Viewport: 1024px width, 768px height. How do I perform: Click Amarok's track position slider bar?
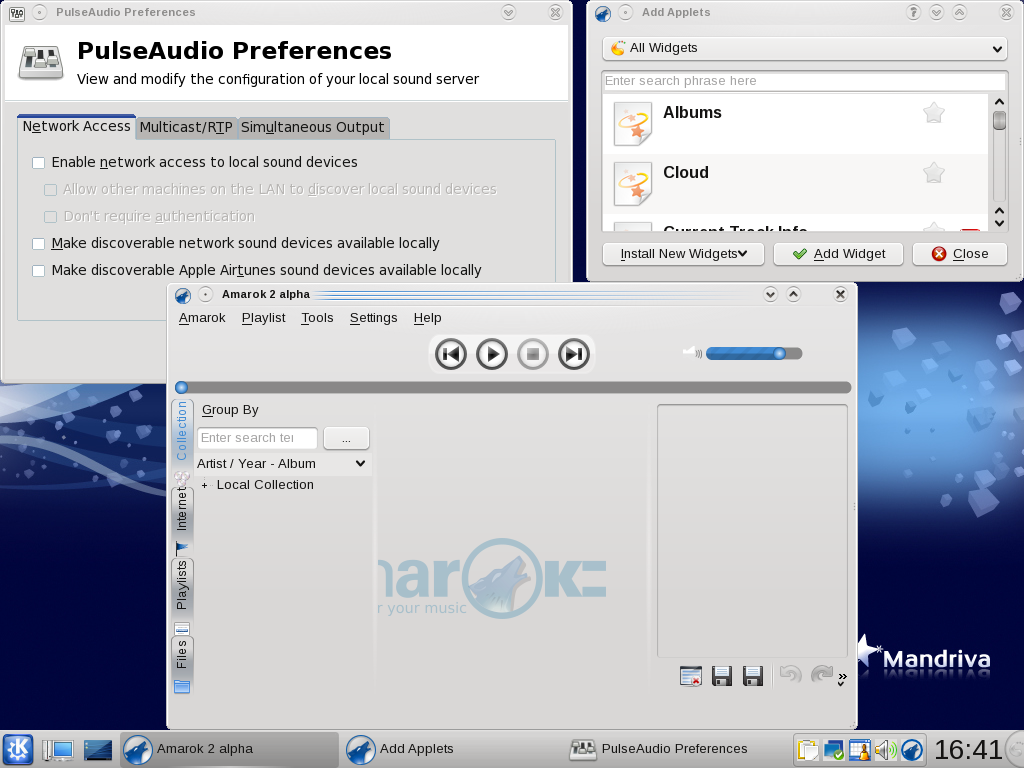[513, 387]
